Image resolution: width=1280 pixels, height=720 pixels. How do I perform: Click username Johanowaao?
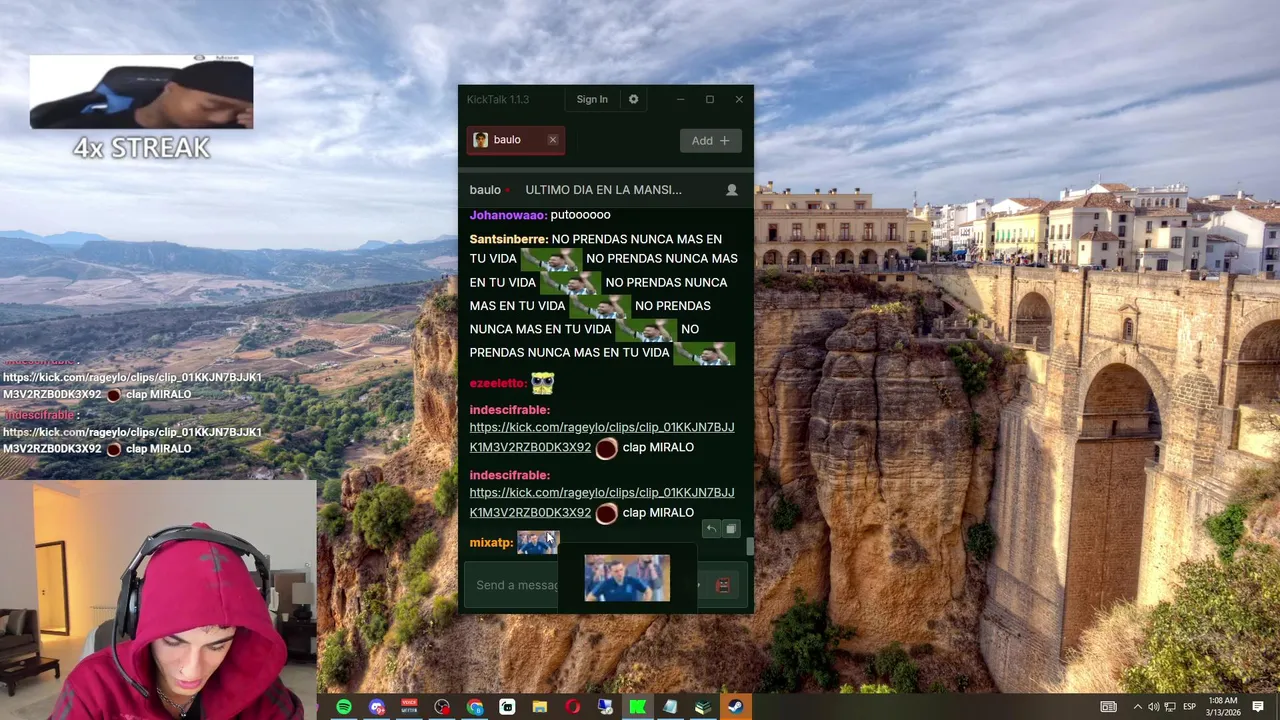pyautogui.click(x=508, y=215)
